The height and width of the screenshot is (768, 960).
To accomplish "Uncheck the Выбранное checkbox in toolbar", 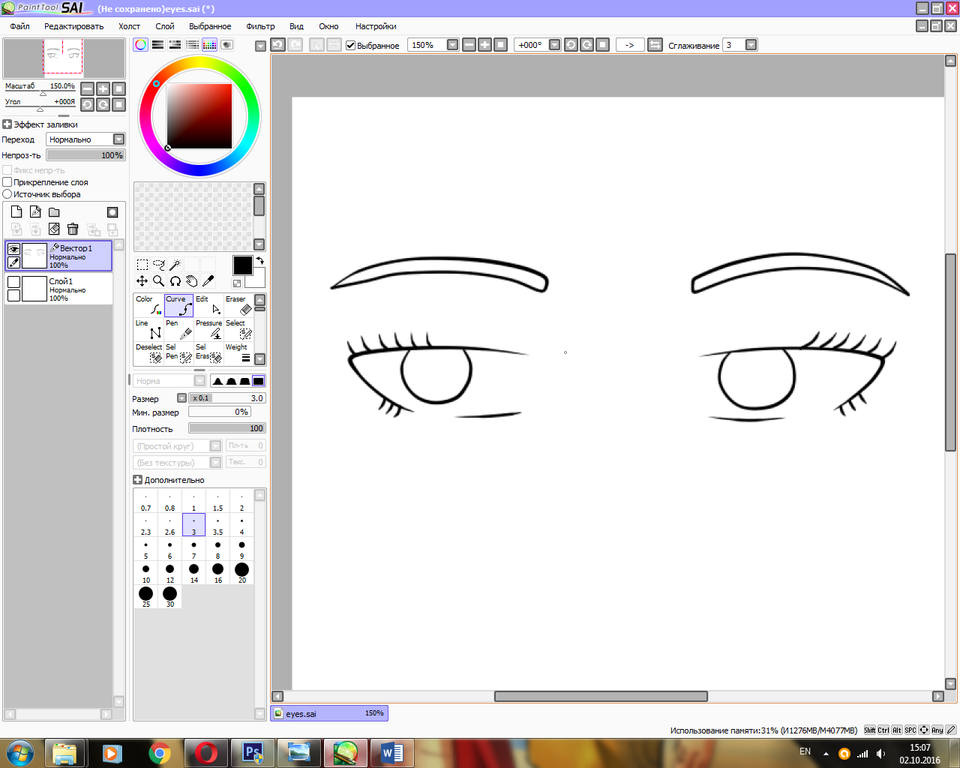I will (x=350, y=45).
